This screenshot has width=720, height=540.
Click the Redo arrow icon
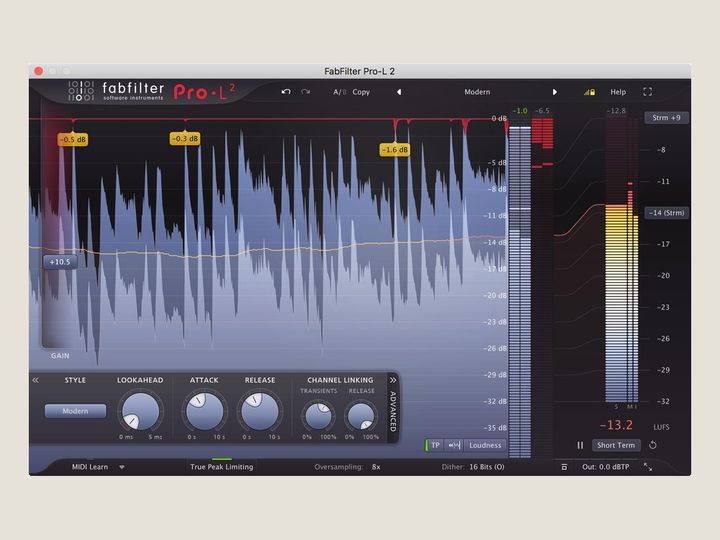coord(305,92)
